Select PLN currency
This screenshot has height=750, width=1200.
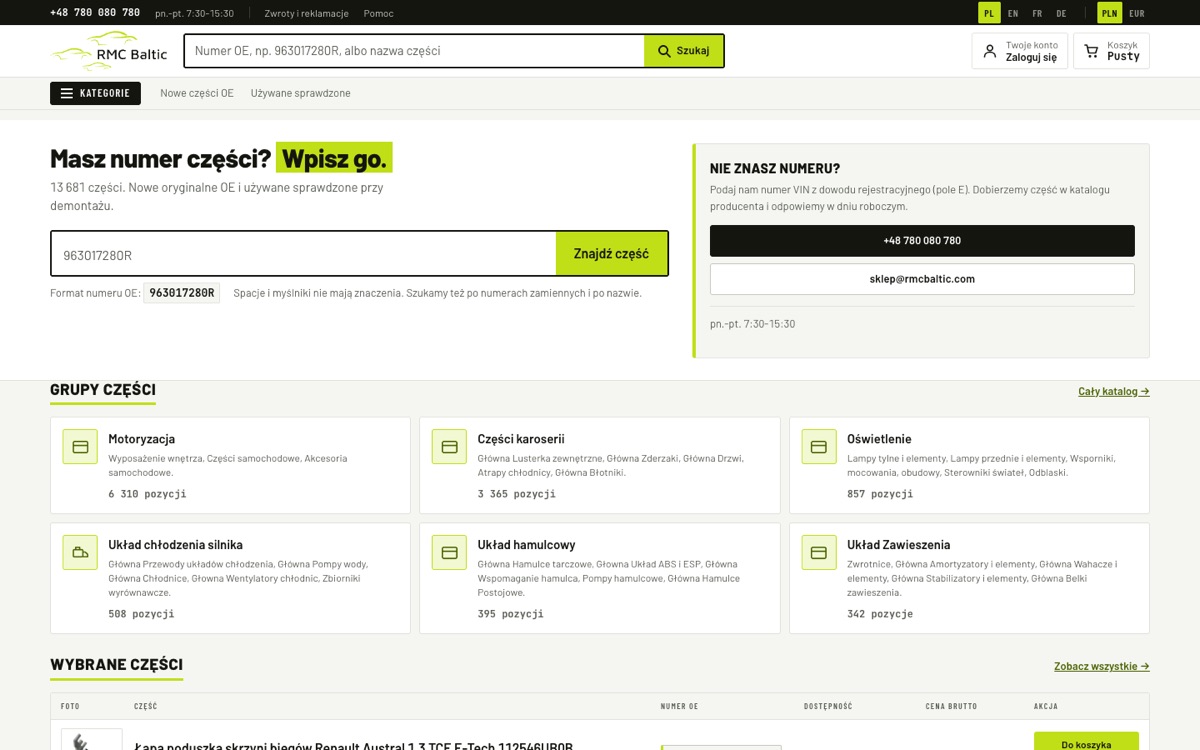point(1109,13)
